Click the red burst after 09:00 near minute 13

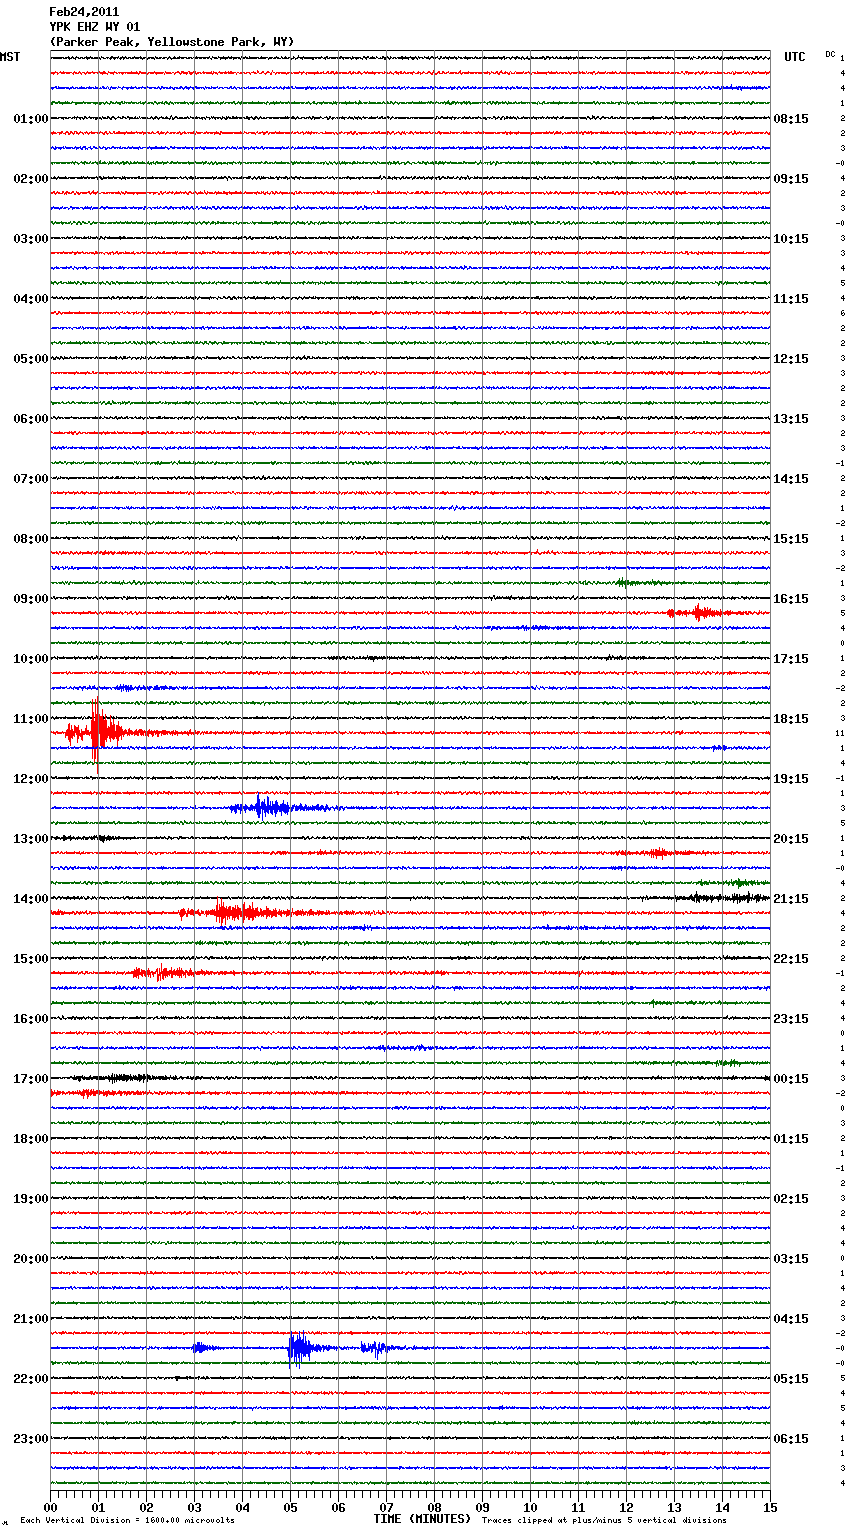(x=702, y=612)
